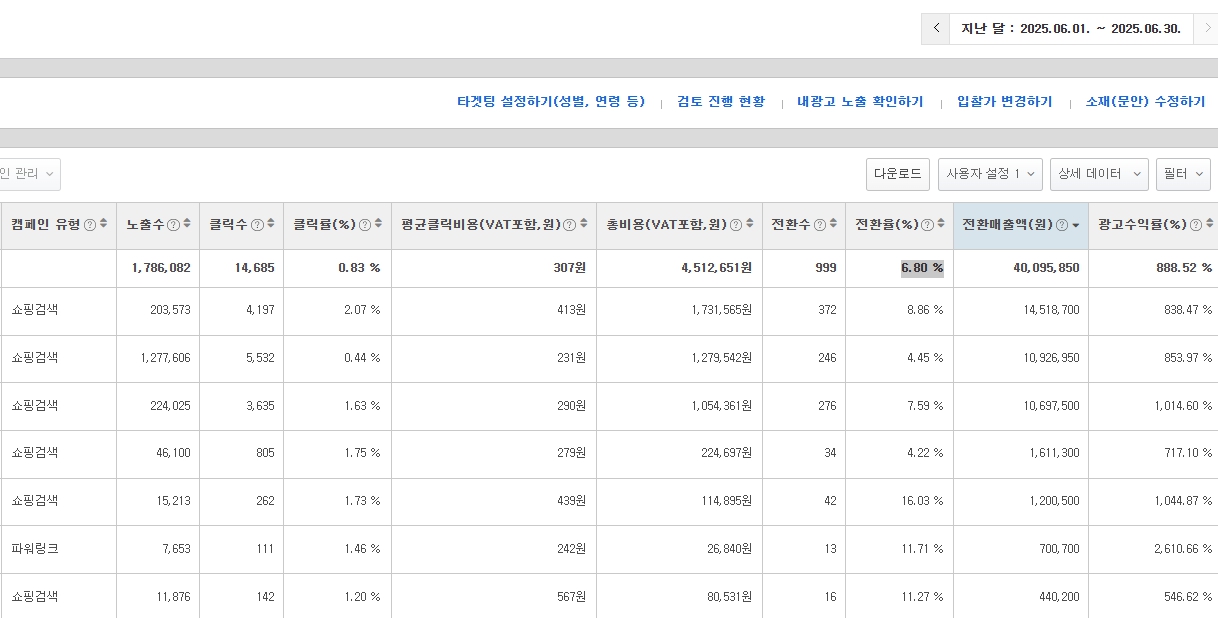Image resolution: width=1218 pixels, height=618 pixels.
Task: Click sort arrows for 전환수 column
Action: 833,224
